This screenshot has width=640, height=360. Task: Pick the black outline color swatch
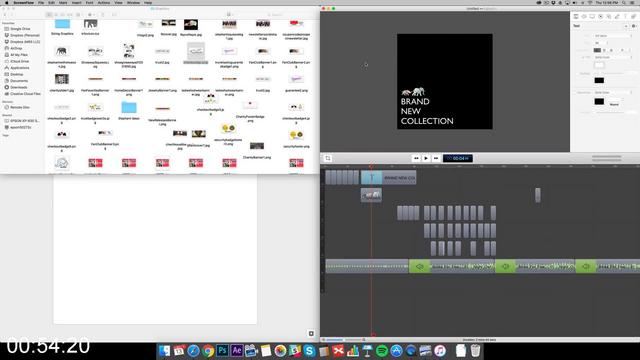pyautogui.click(x=599, y=80)
